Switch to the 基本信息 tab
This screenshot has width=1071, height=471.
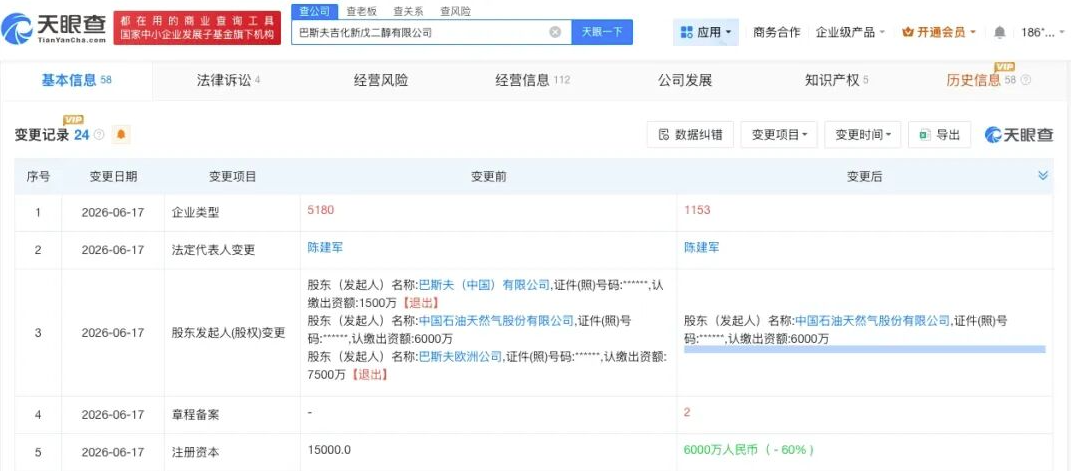[76, 81]
